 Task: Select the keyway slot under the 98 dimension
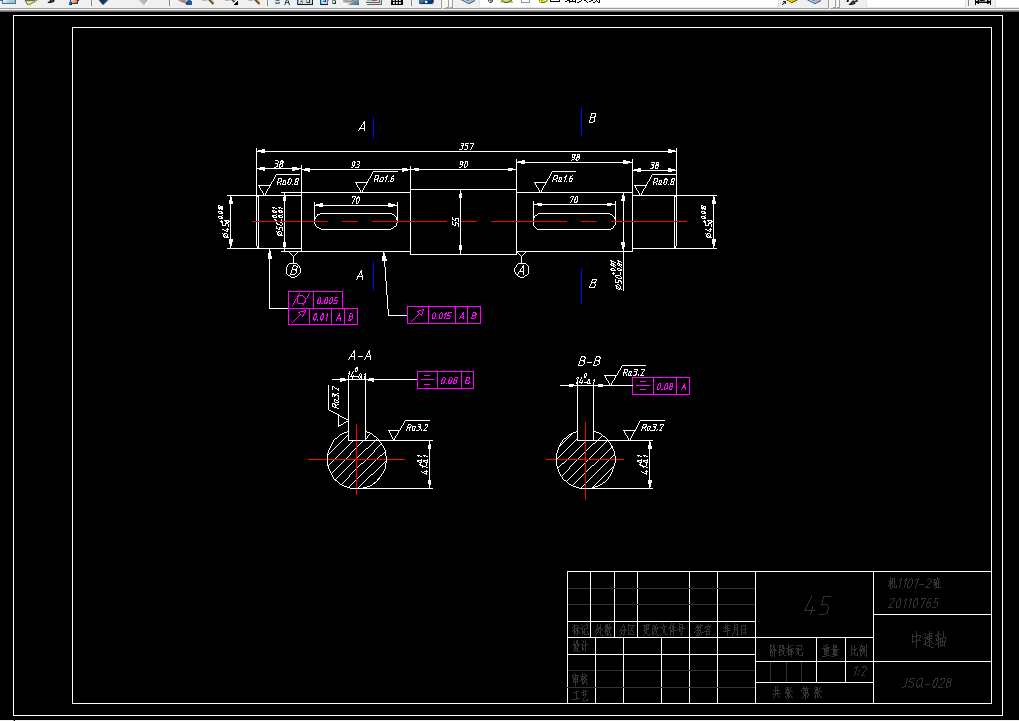pos(574,221)
